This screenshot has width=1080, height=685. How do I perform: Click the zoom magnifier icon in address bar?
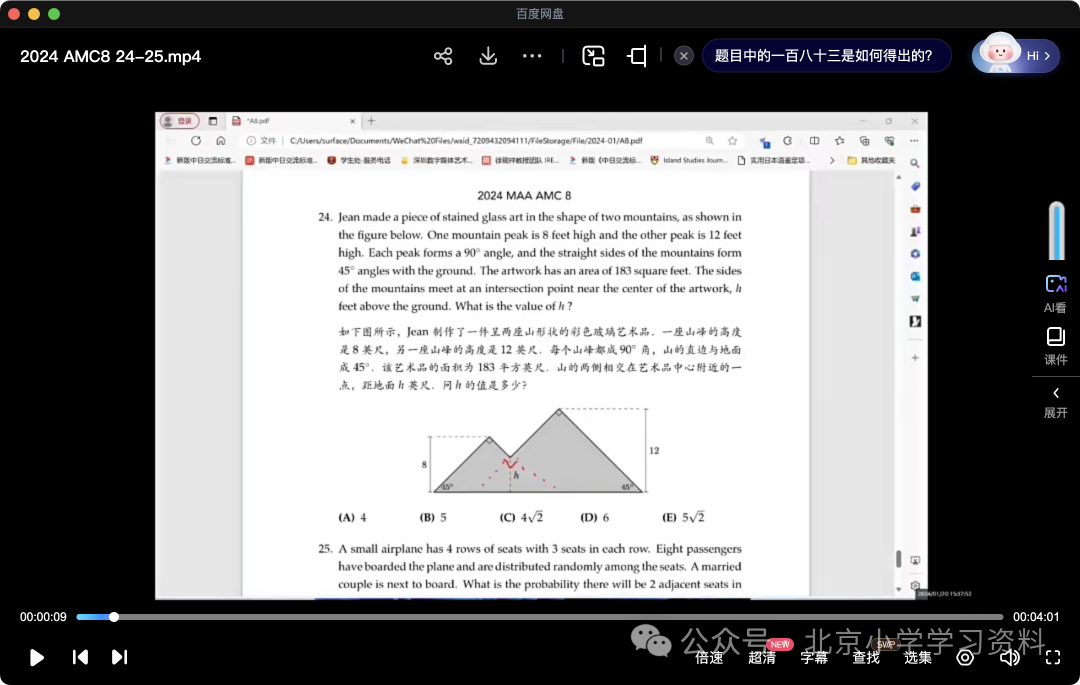[709, 140]
